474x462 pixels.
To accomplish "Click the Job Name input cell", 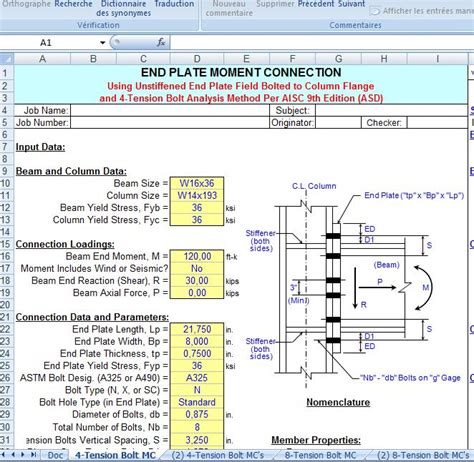I will [170, 110].
